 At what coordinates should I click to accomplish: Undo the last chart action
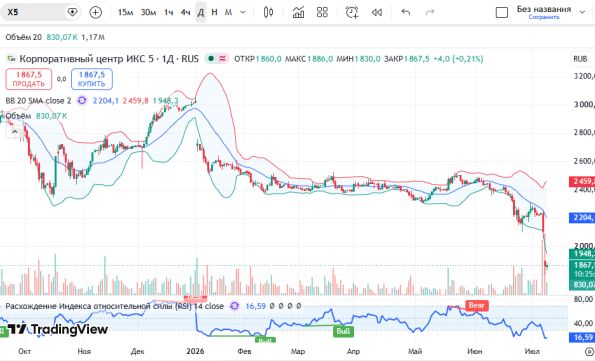[406, 12]
